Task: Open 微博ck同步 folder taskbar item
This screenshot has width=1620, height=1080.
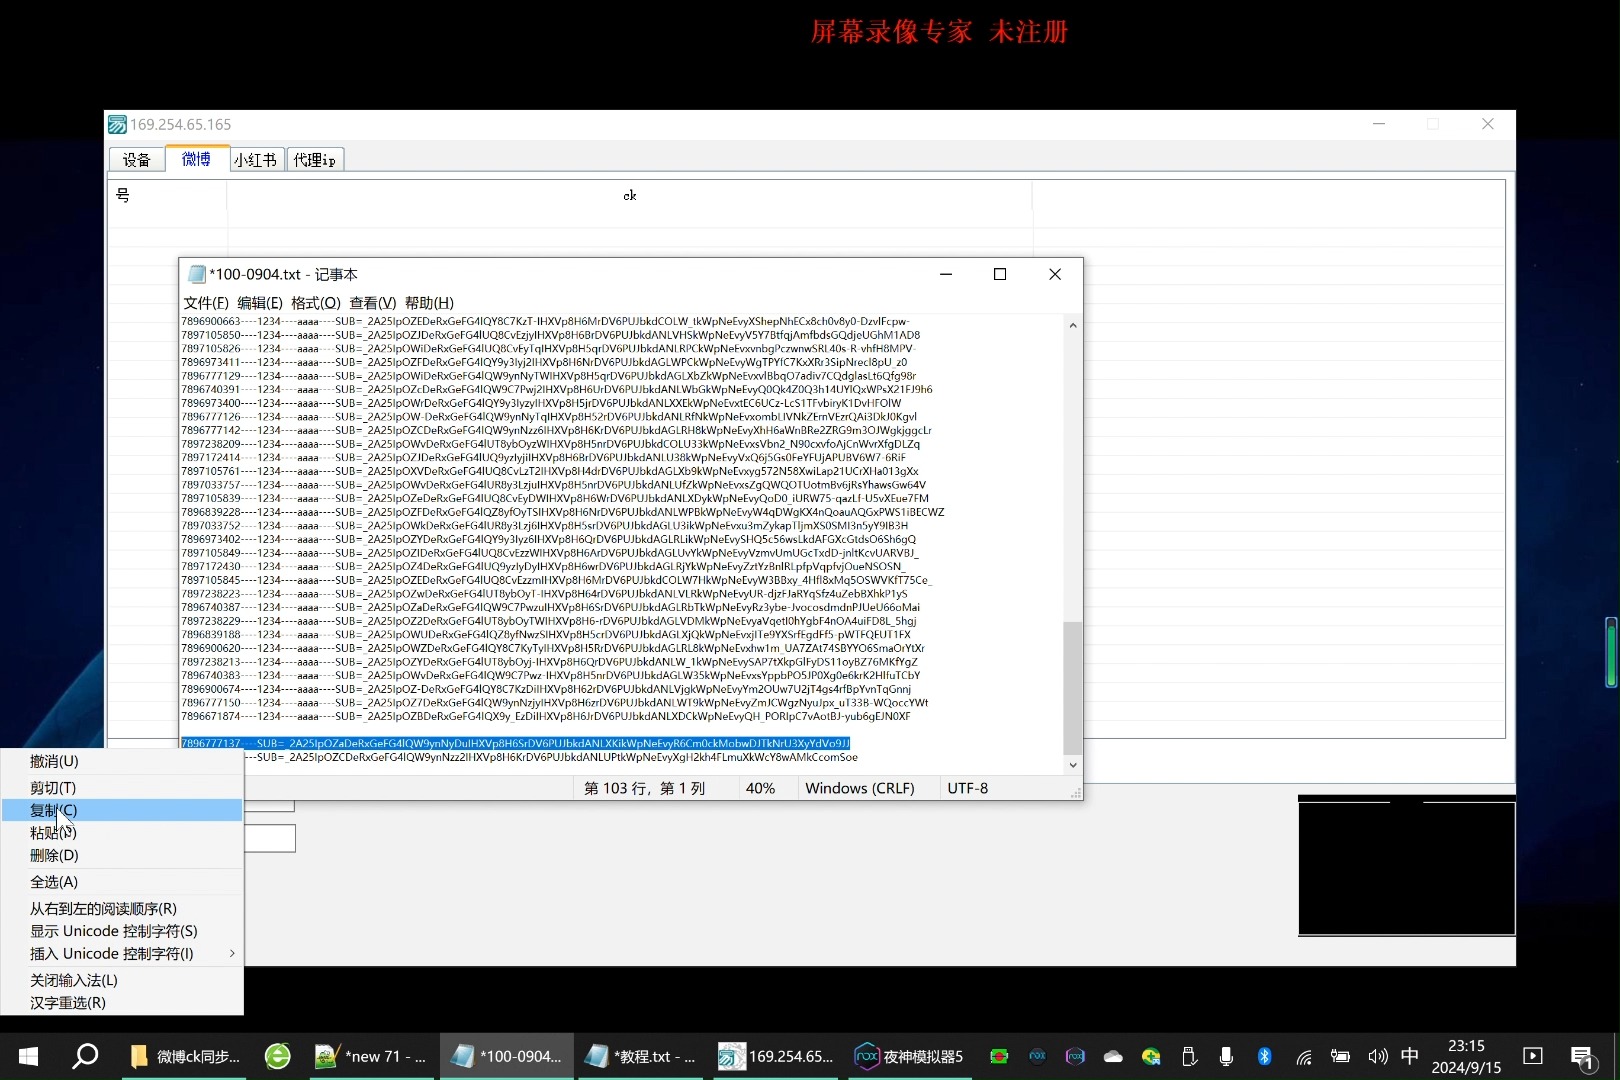Action: 186,1056
